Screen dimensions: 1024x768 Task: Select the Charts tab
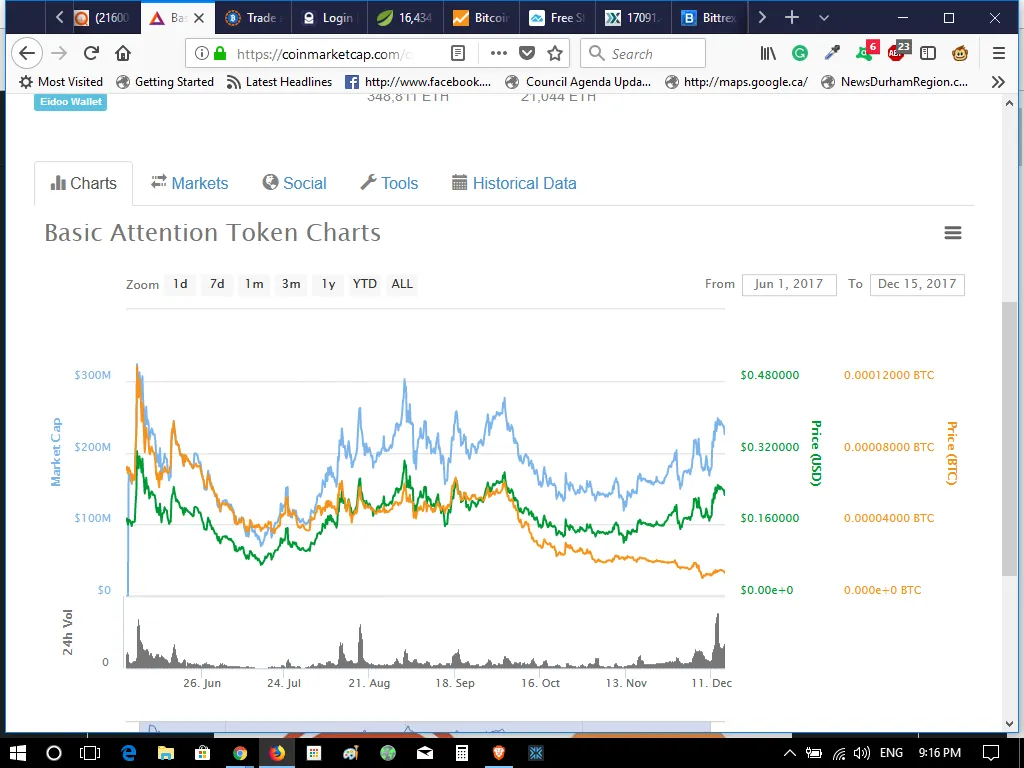pyautogui.click(x=84, y=184)
